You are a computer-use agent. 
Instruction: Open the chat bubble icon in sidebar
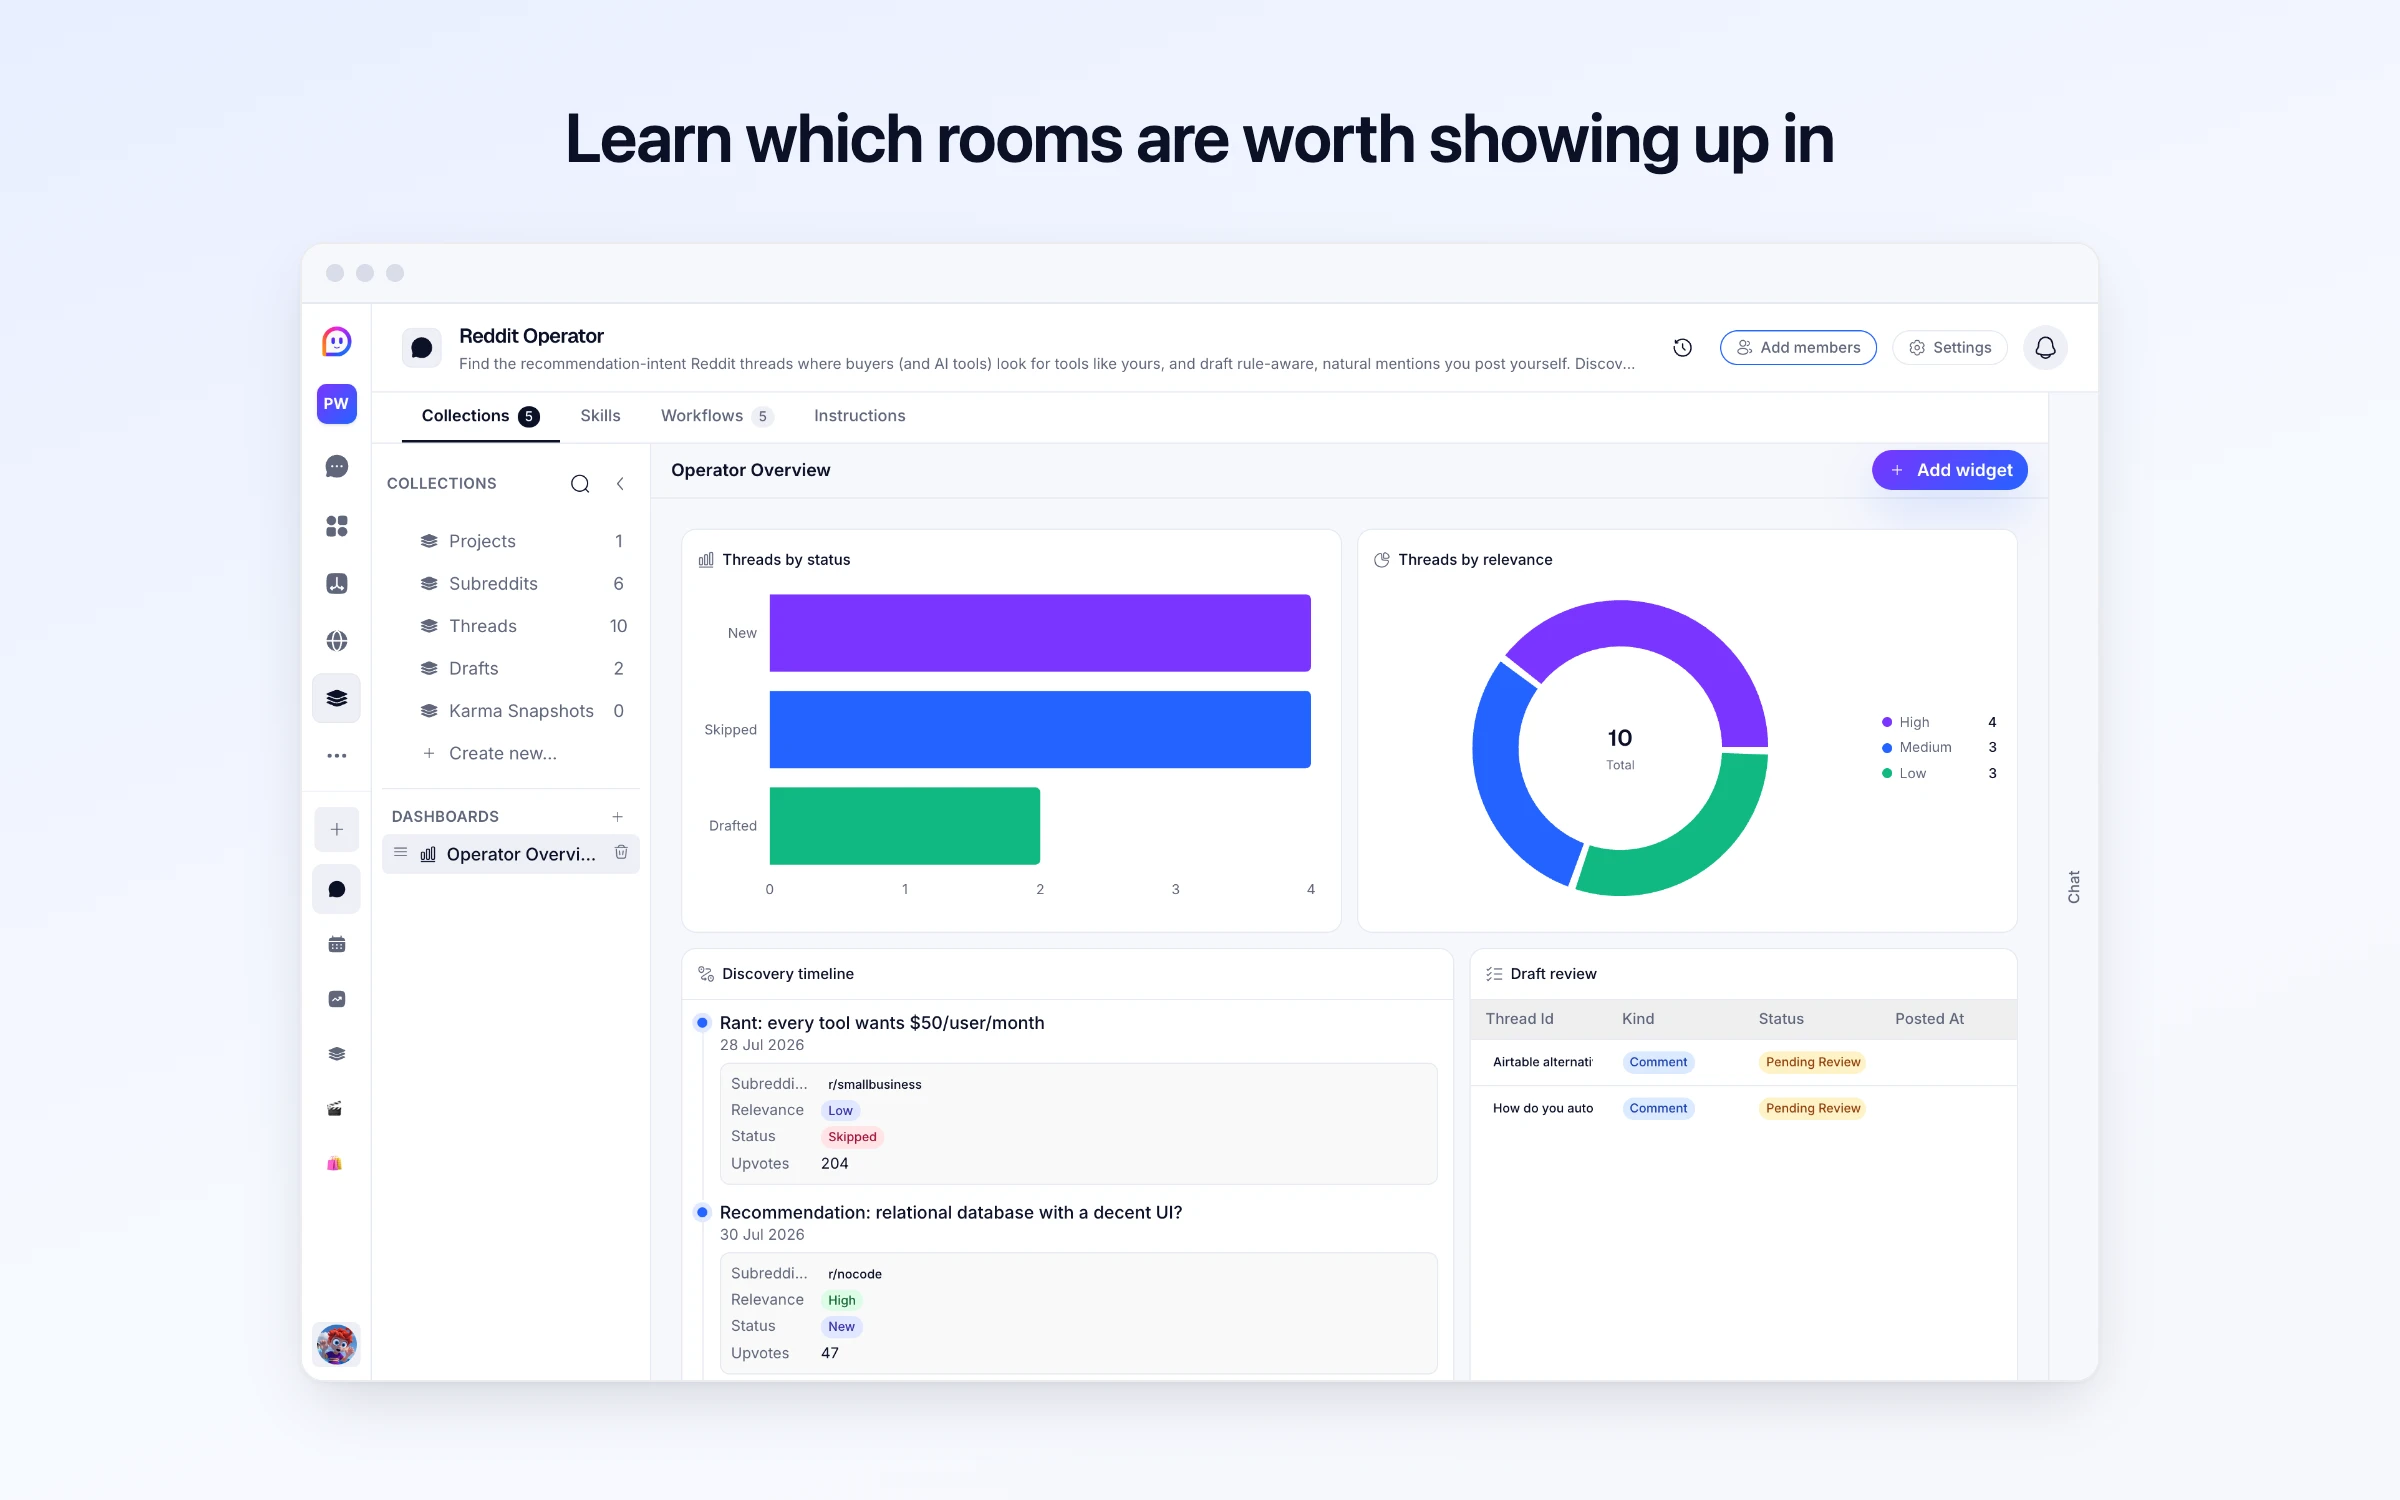pyautogui.click(x=336, y=467)
